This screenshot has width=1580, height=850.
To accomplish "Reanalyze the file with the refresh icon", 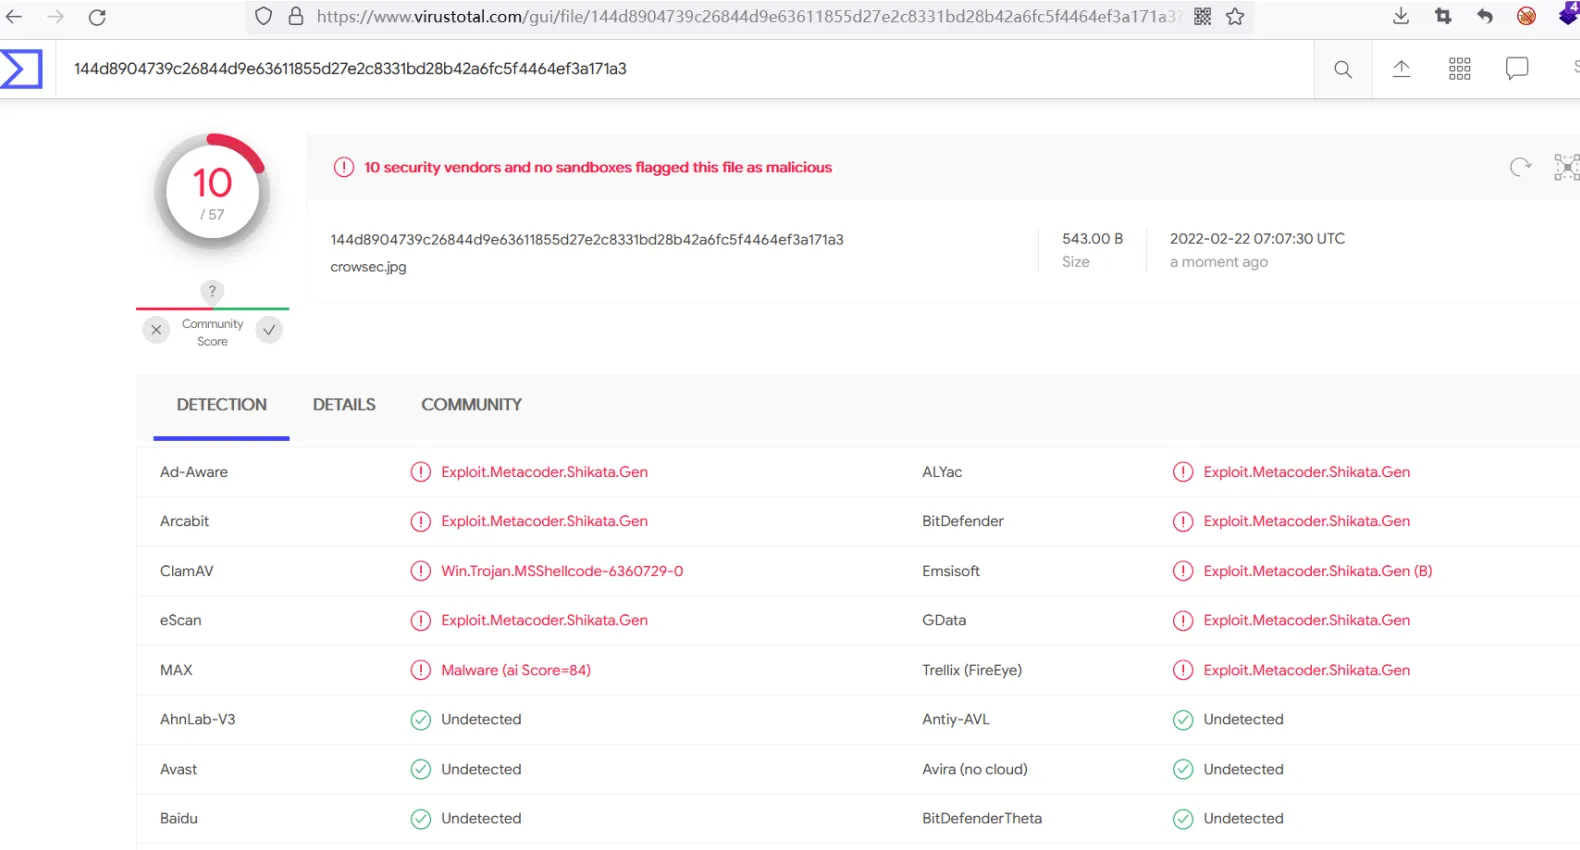I will pos(1520,167).
